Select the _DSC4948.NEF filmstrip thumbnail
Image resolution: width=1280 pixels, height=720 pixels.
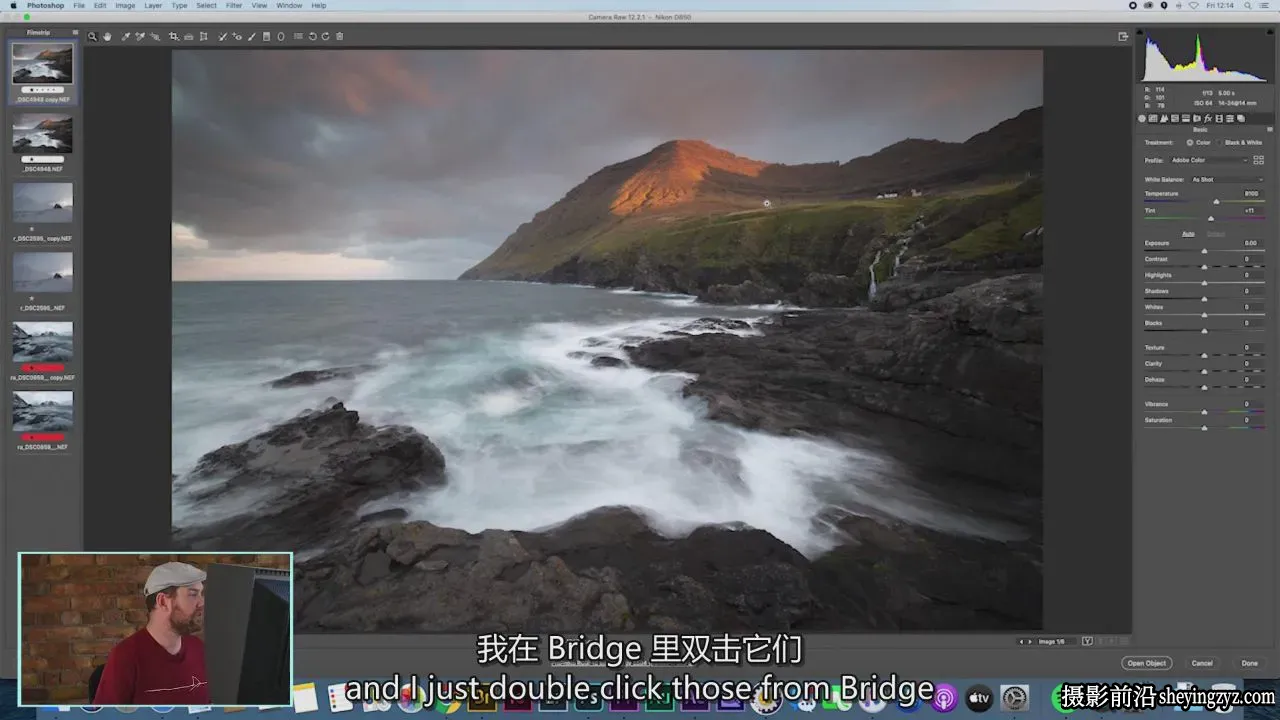tap(42, 134)
